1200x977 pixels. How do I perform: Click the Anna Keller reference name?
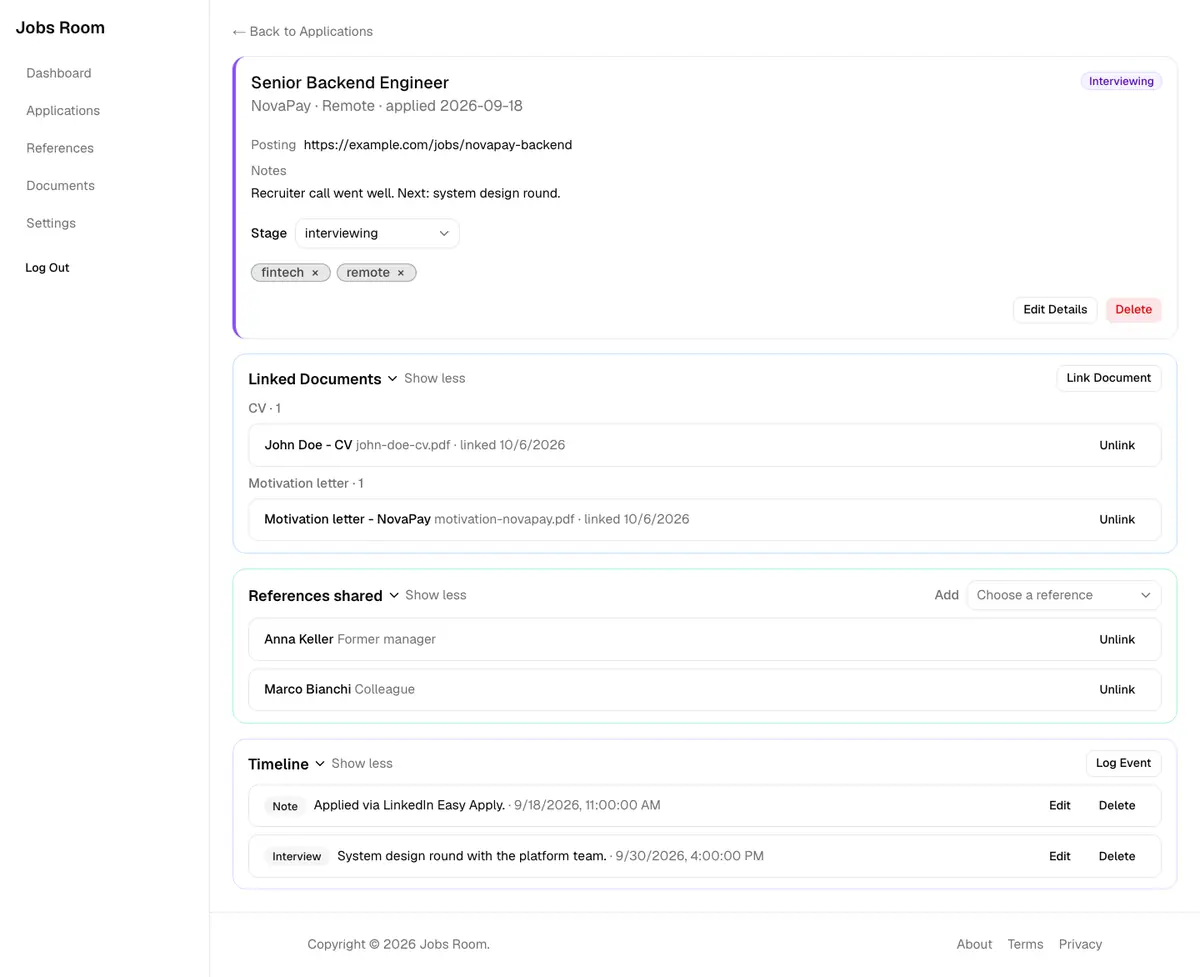pyautogui.click(x=299, y=639)
